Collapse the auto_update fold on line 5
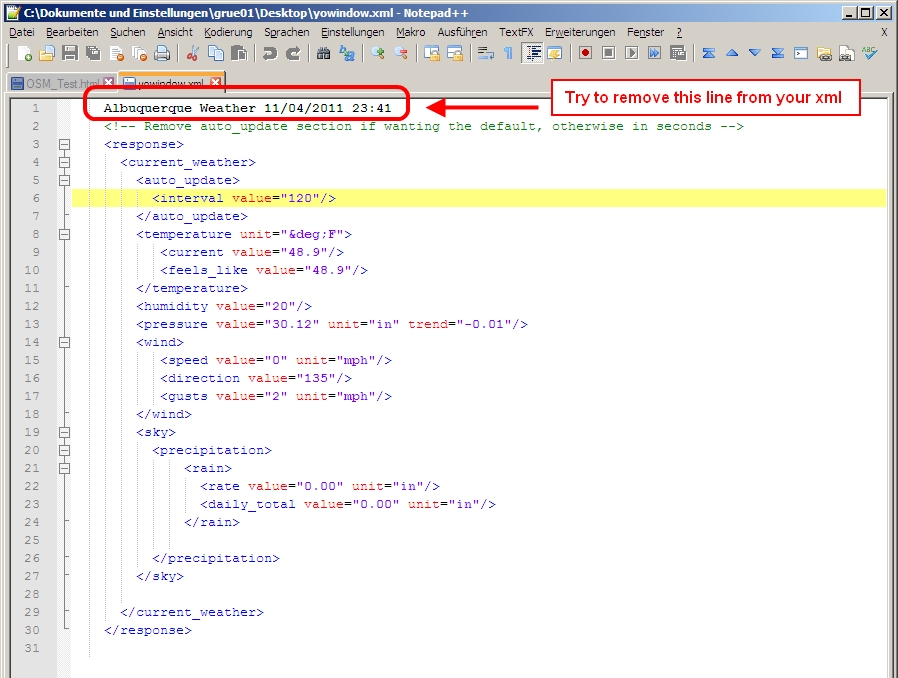The image size is (898, 678). 64,180
